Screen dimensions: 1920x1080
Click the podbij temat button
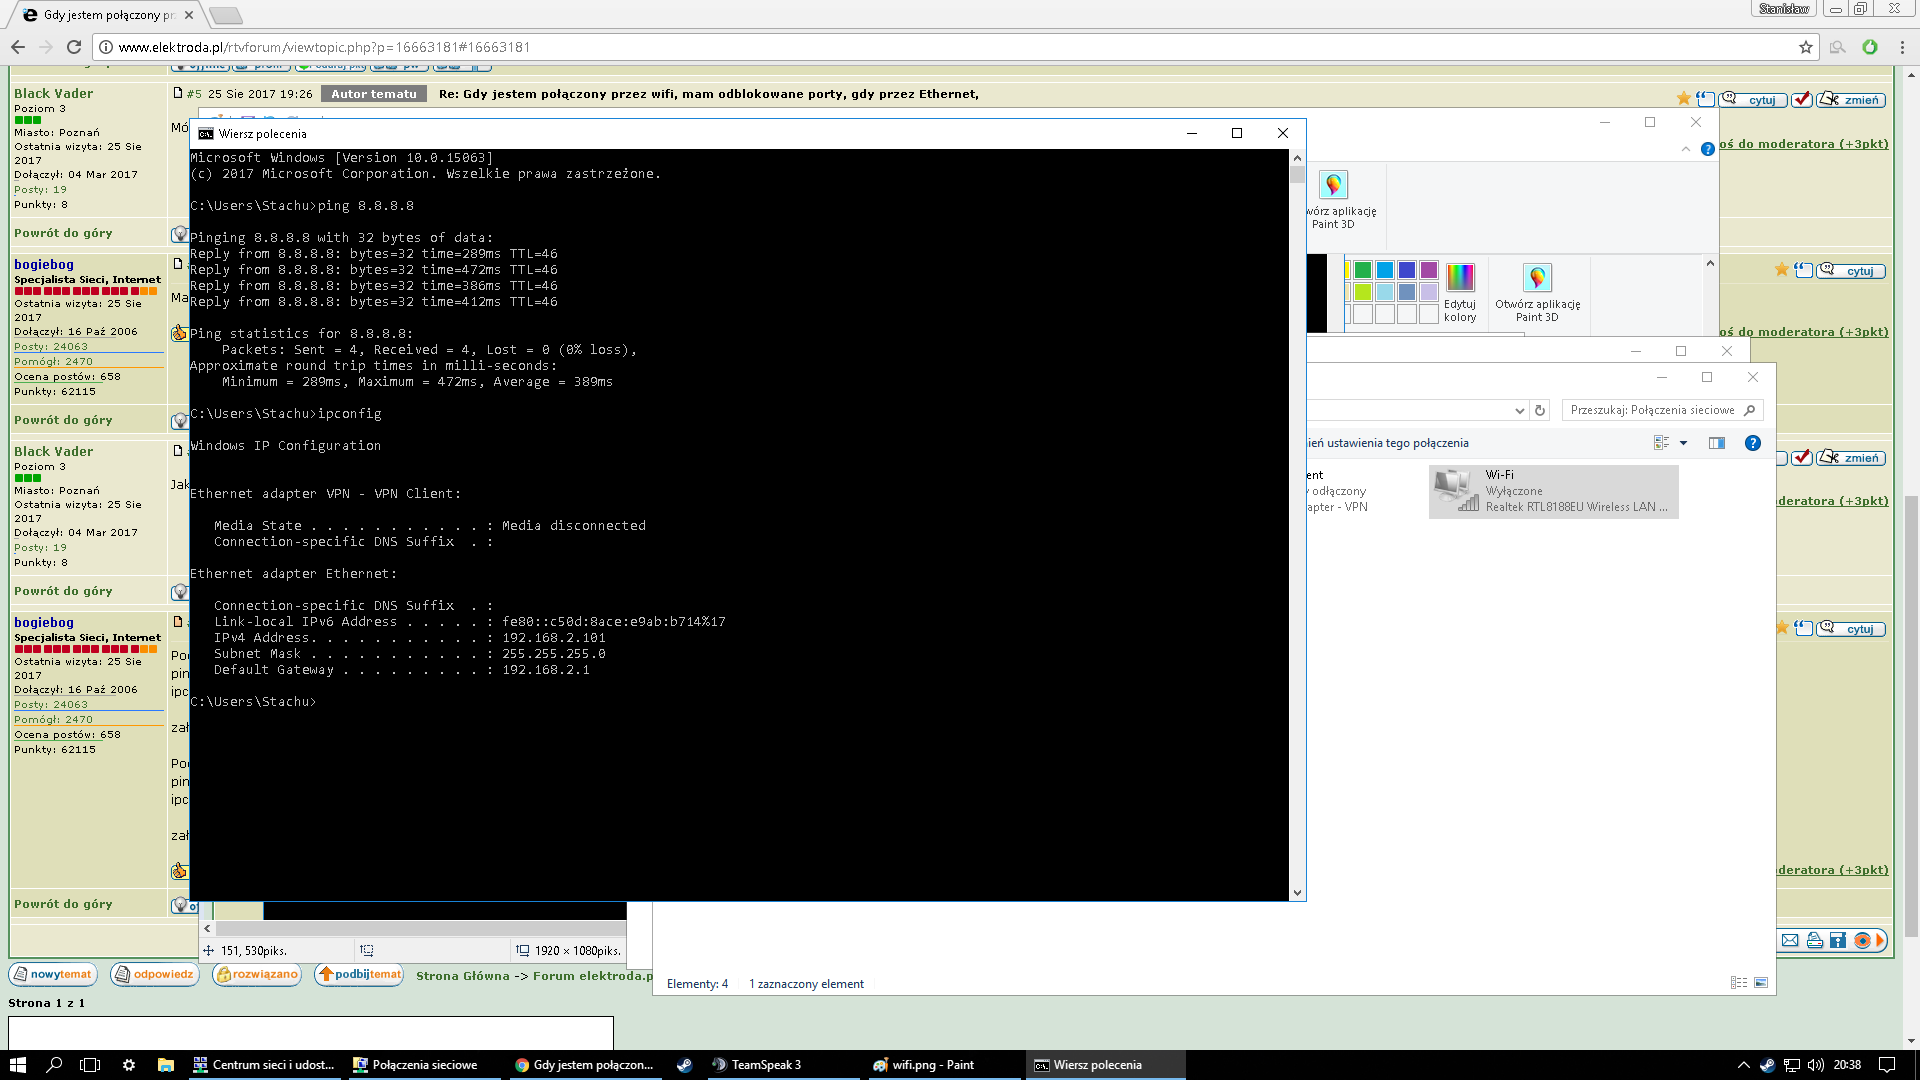click(x=359, y=974)
